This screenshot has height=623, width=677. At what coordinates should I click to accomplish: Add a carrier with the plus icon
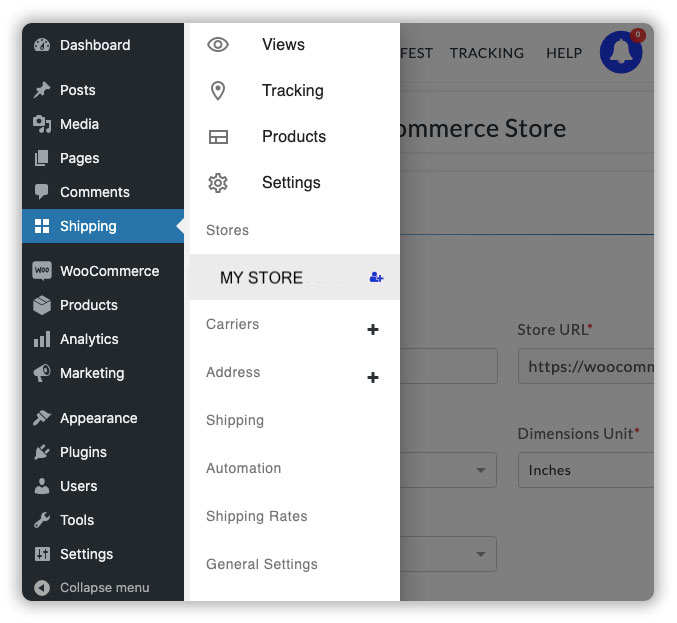(373, 329)
